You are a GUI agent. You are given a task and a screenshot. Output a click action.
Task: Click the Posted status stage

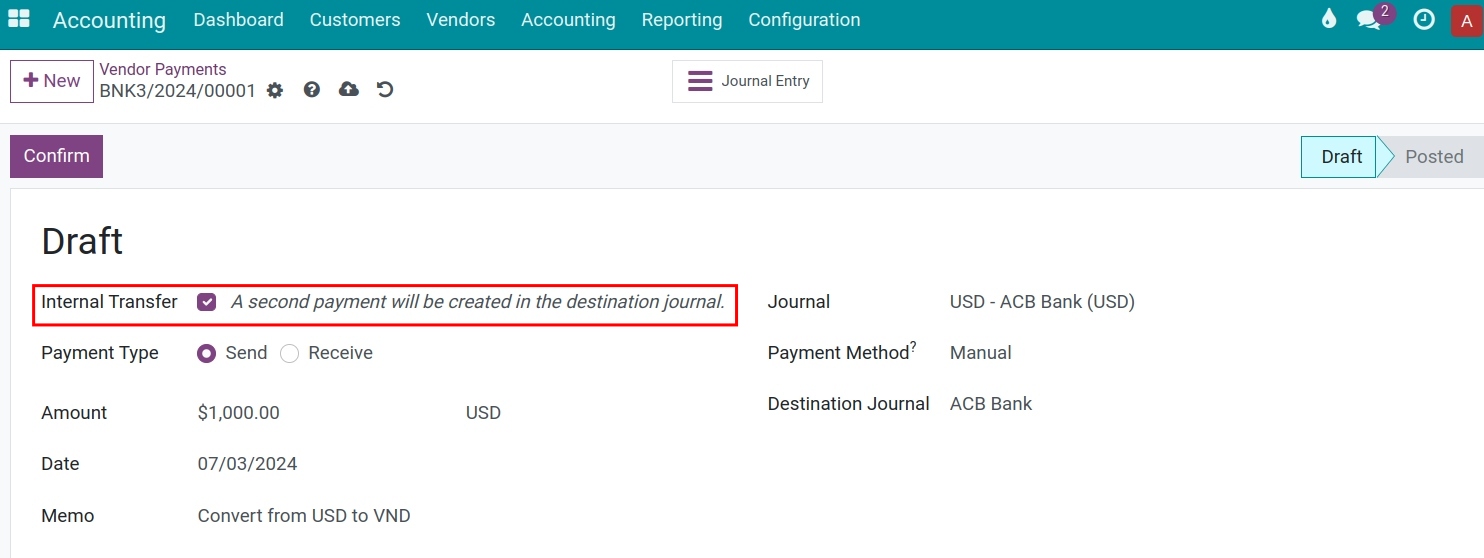pos(1434,157)
